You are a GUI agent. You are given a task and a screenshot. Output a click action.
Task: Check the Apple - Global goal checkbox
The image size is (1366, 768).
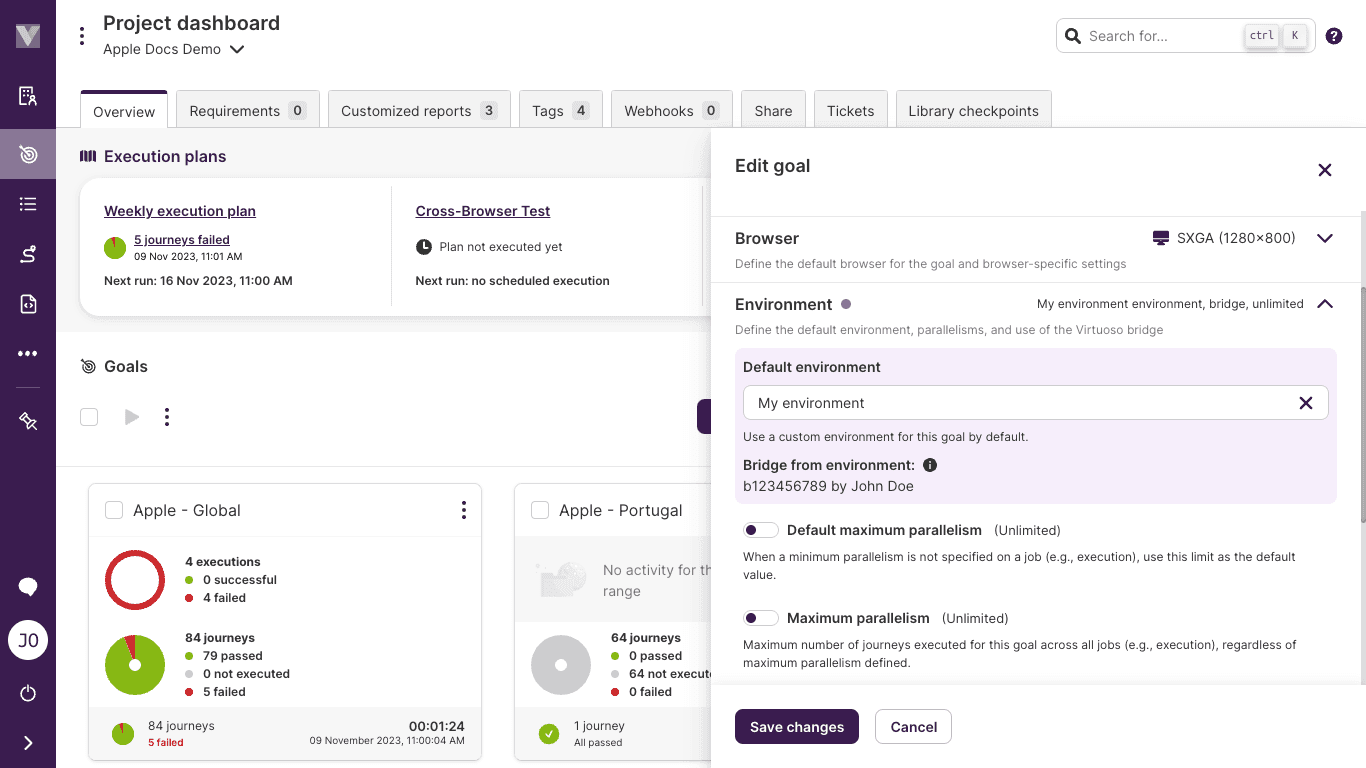click(113, 510)
